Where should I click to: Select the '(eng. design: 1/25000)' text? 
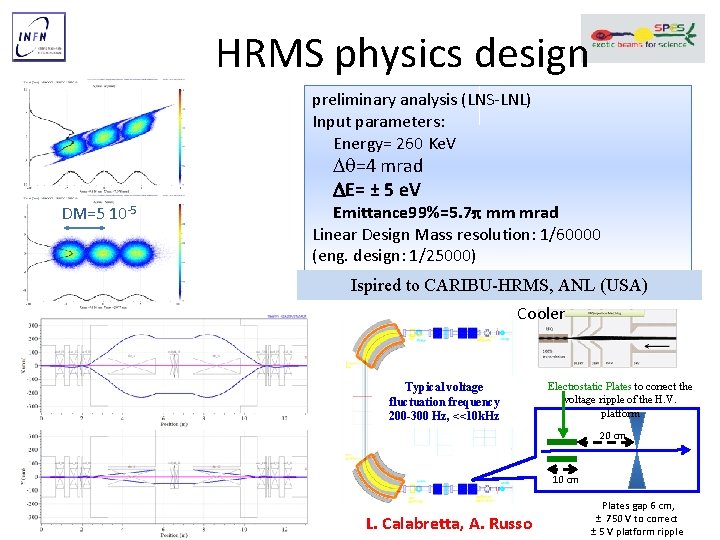[394, 255]
